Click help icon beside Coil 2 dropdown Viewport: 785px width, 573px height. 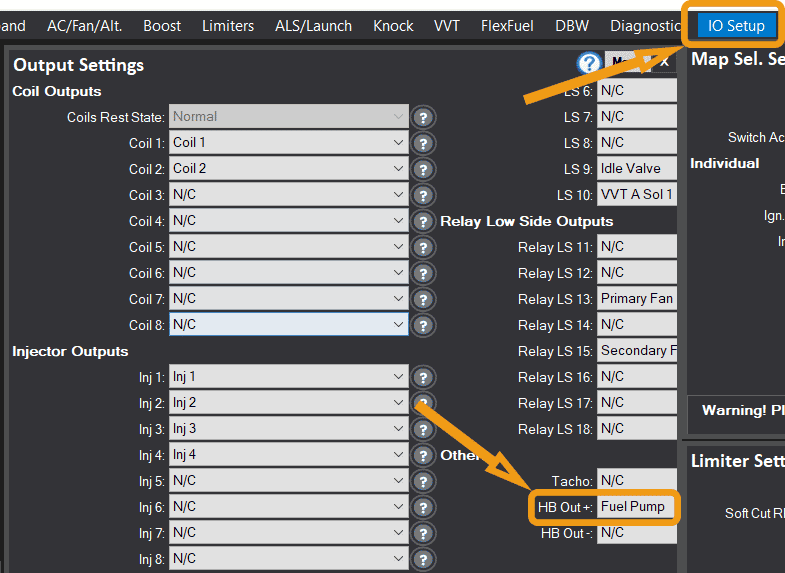[x=423, y=169]
